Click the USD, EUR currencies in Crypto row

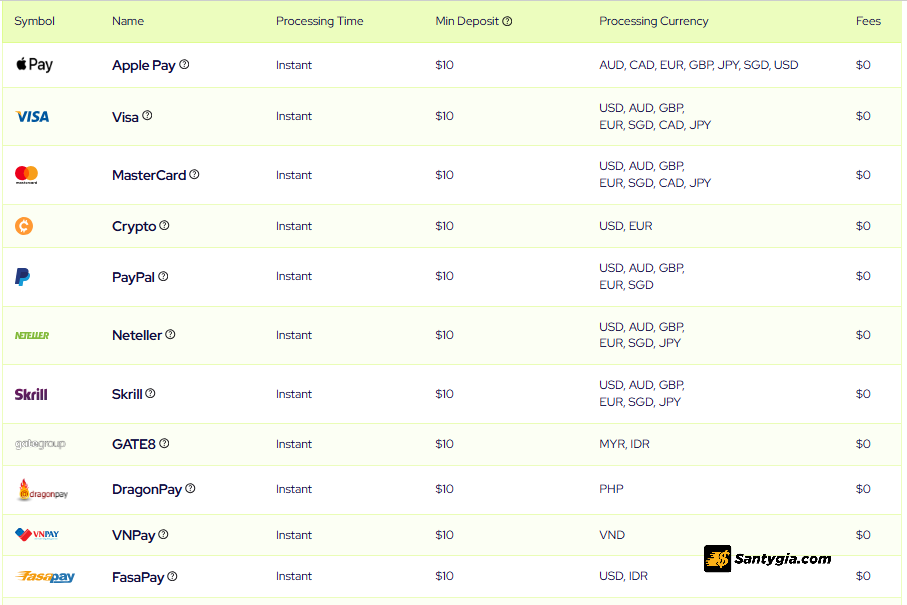(x=626, y=226)
